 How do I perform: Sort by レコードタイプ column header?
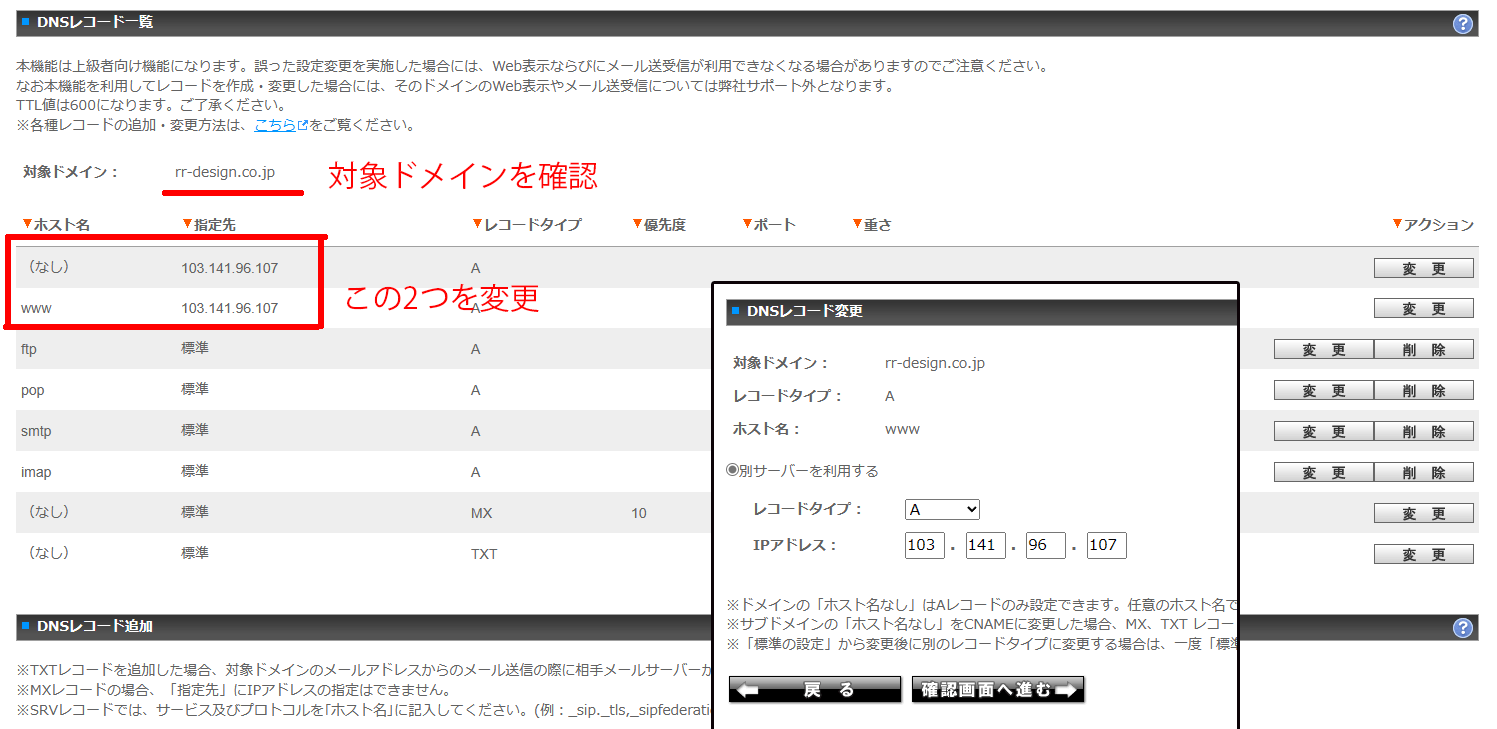coord(525,225)
